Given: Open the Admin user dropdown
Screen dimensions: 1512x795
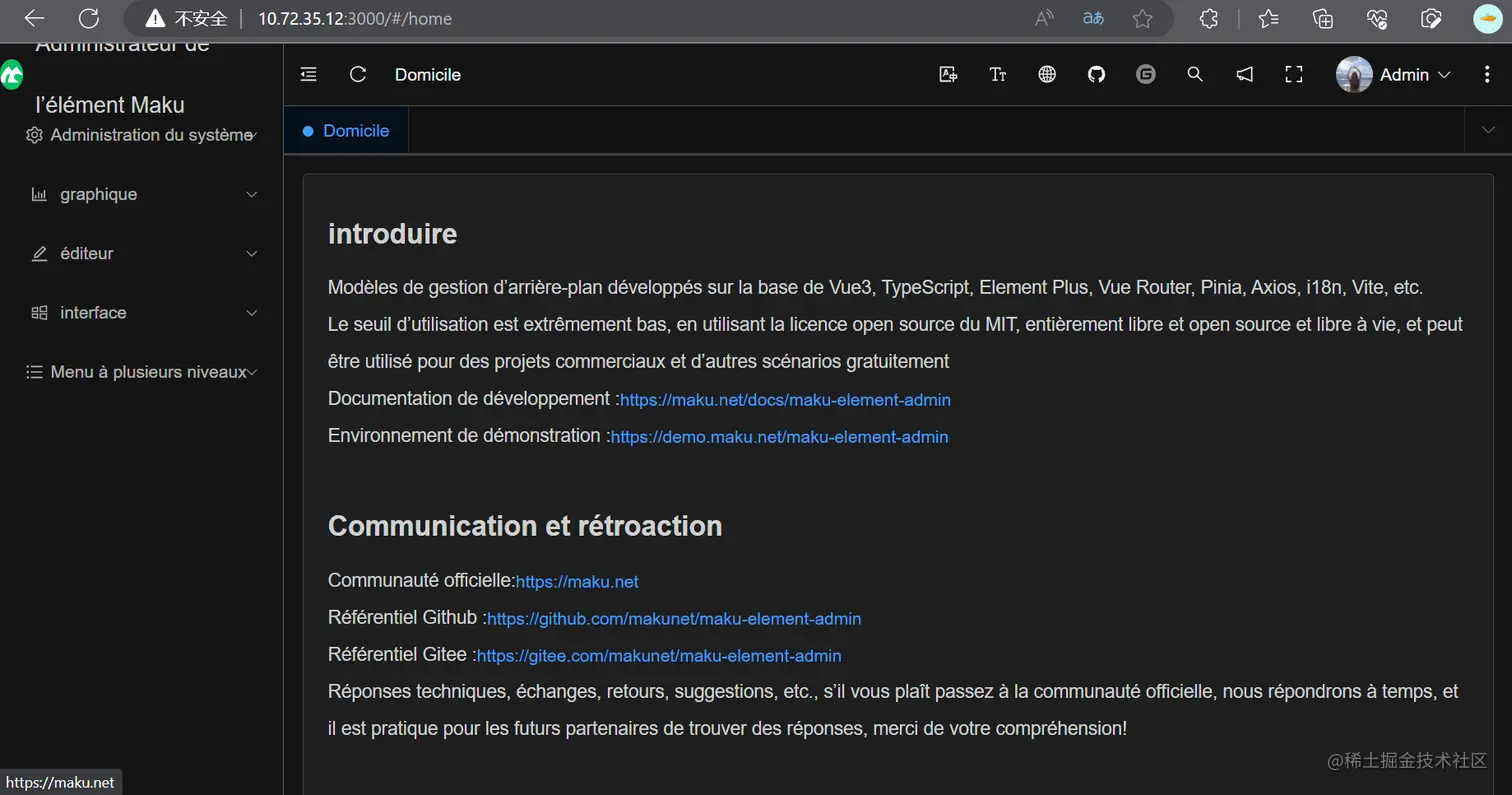Looking at the screenshot, I should pyautogui.click(x=1394, y=75).
